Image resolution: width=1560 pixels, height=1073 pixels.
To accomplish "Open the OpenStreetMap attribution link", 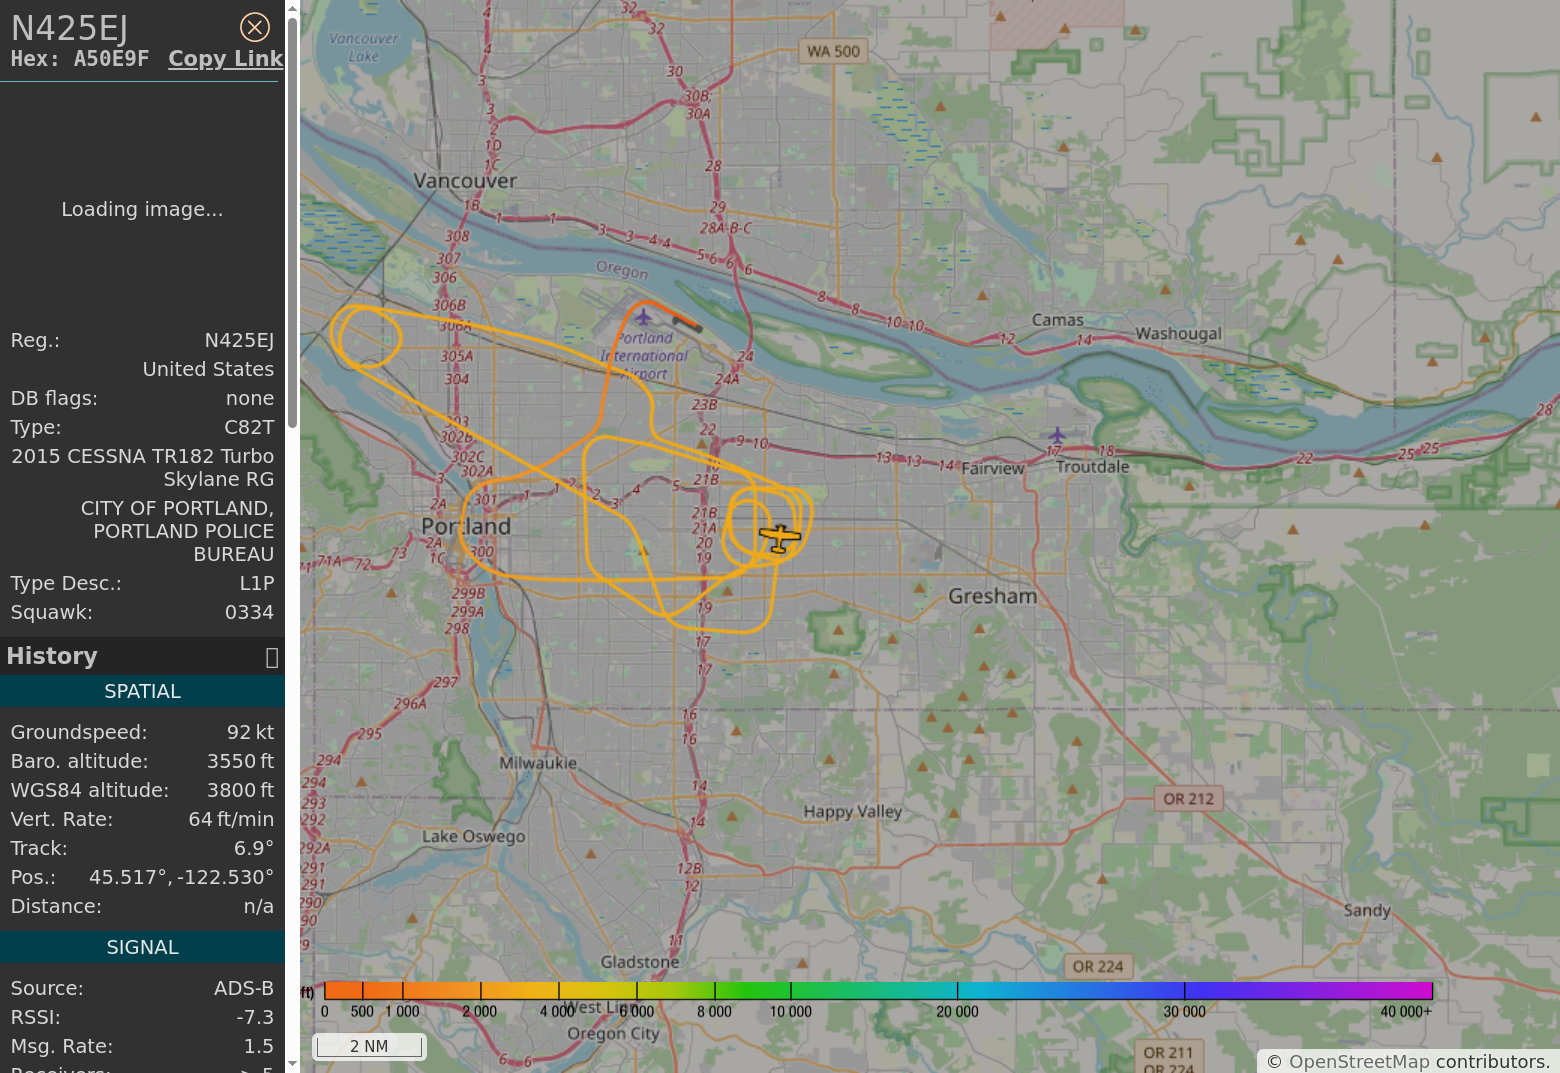I will (x=1358, y=1062).
